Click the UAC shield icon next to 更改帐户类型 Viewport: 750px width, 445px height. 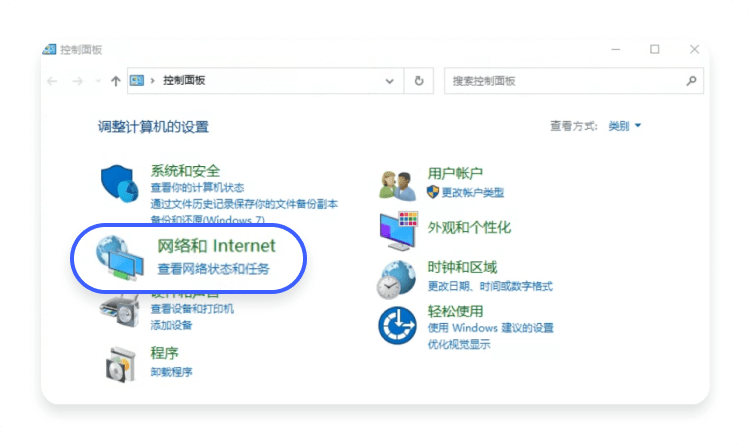433,192
